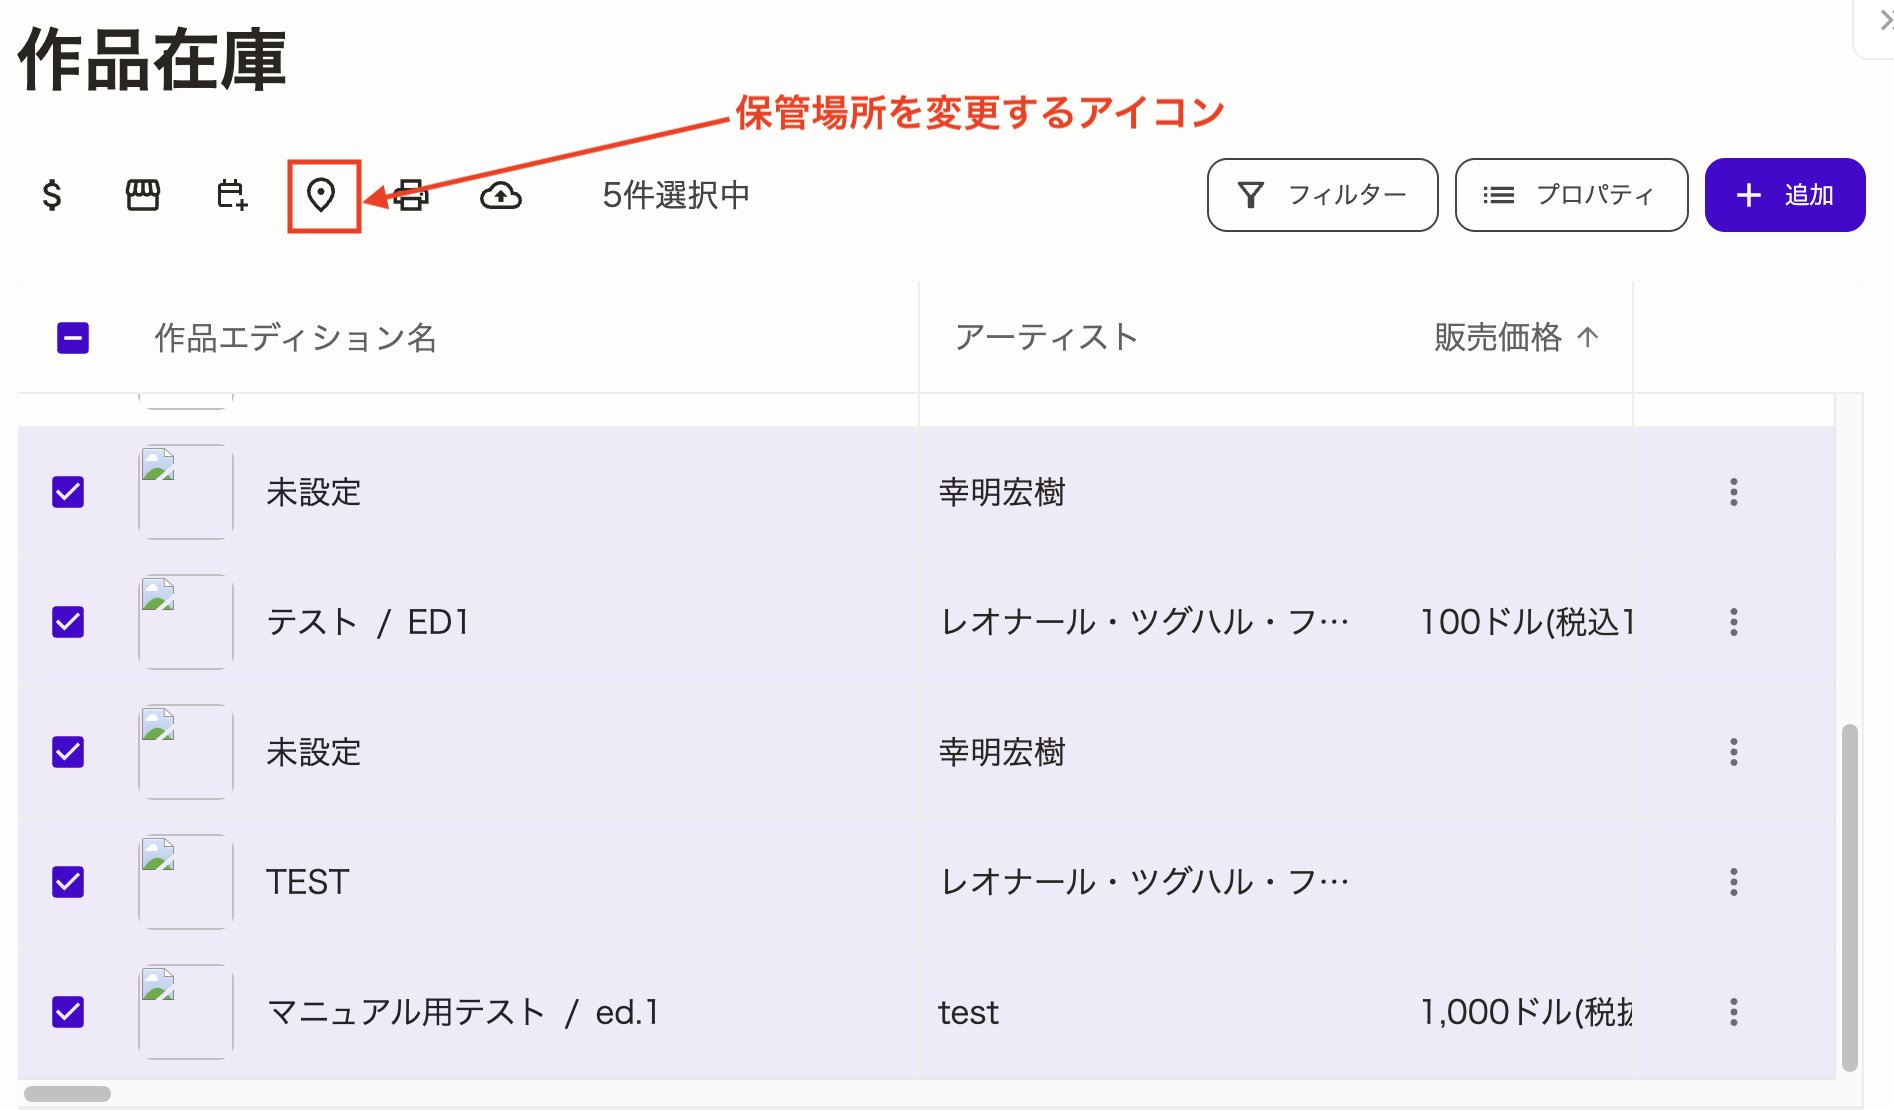This screenshot has width=1894, height=1110.
Task: Click artist test in last row
Action: click(968, 1012)
